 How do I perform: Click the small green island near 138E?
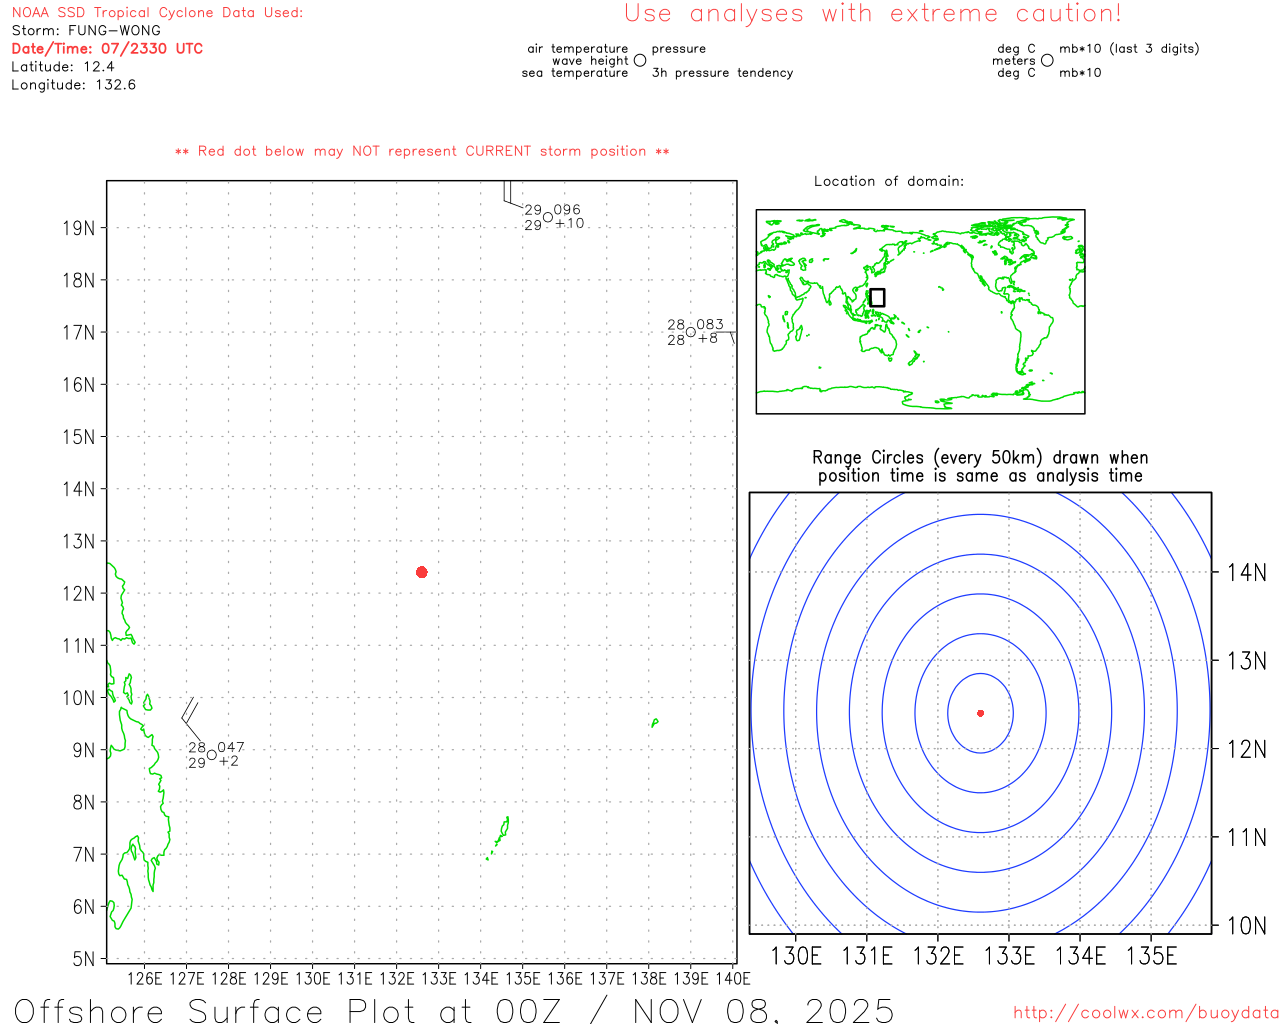tap(654, 722)
